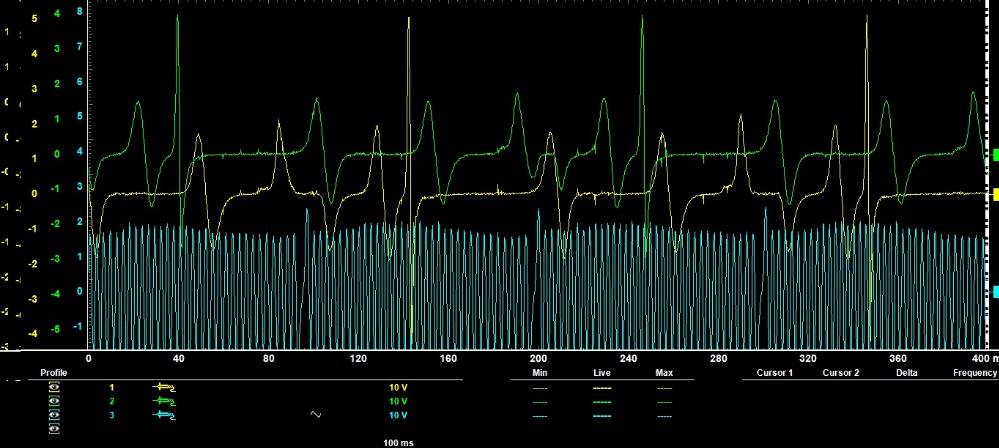
Task: Click the cyan channel 3 zero-level marker
Action: (x=995, y=292)
